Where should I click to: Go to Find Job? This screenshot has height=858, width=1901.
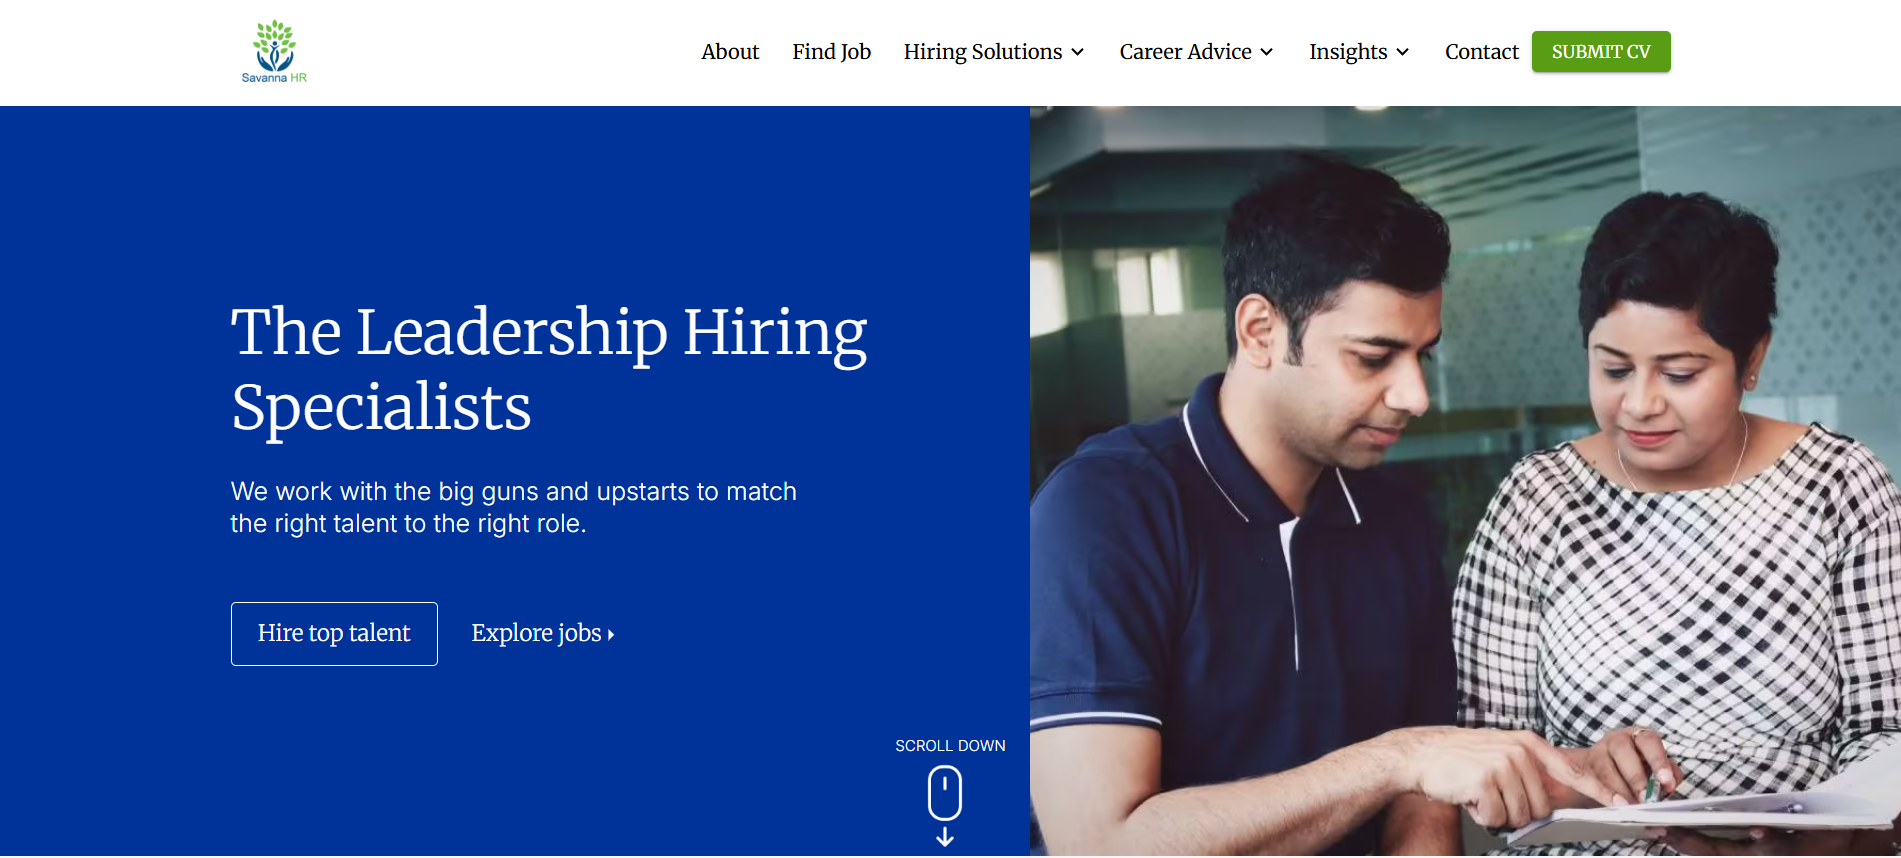pyautogui.click(x=831, y=52)
